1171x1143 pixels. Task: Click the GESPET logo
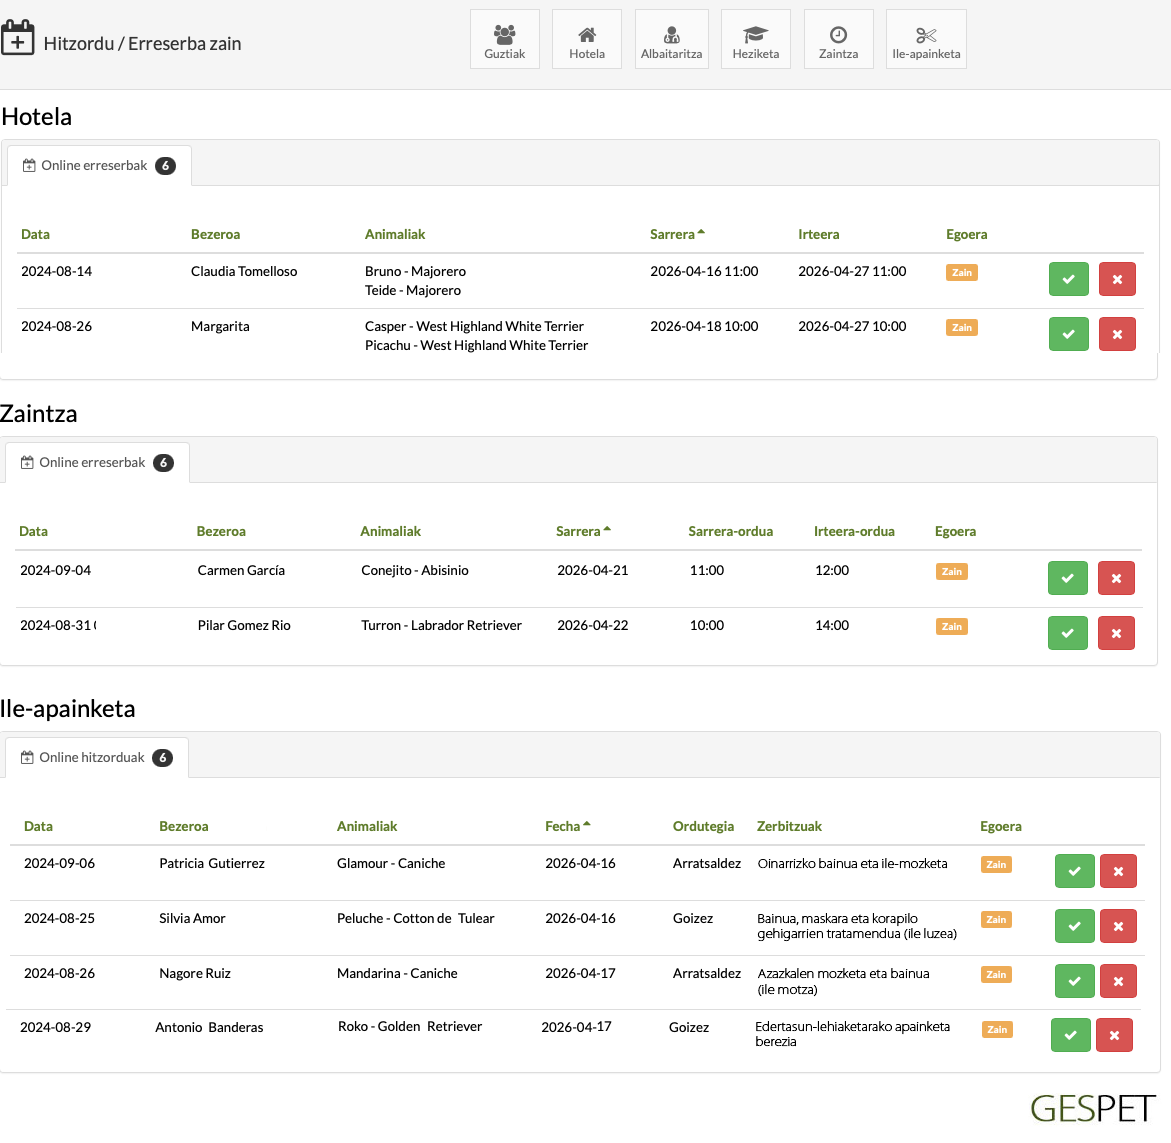point(1092,1108)
